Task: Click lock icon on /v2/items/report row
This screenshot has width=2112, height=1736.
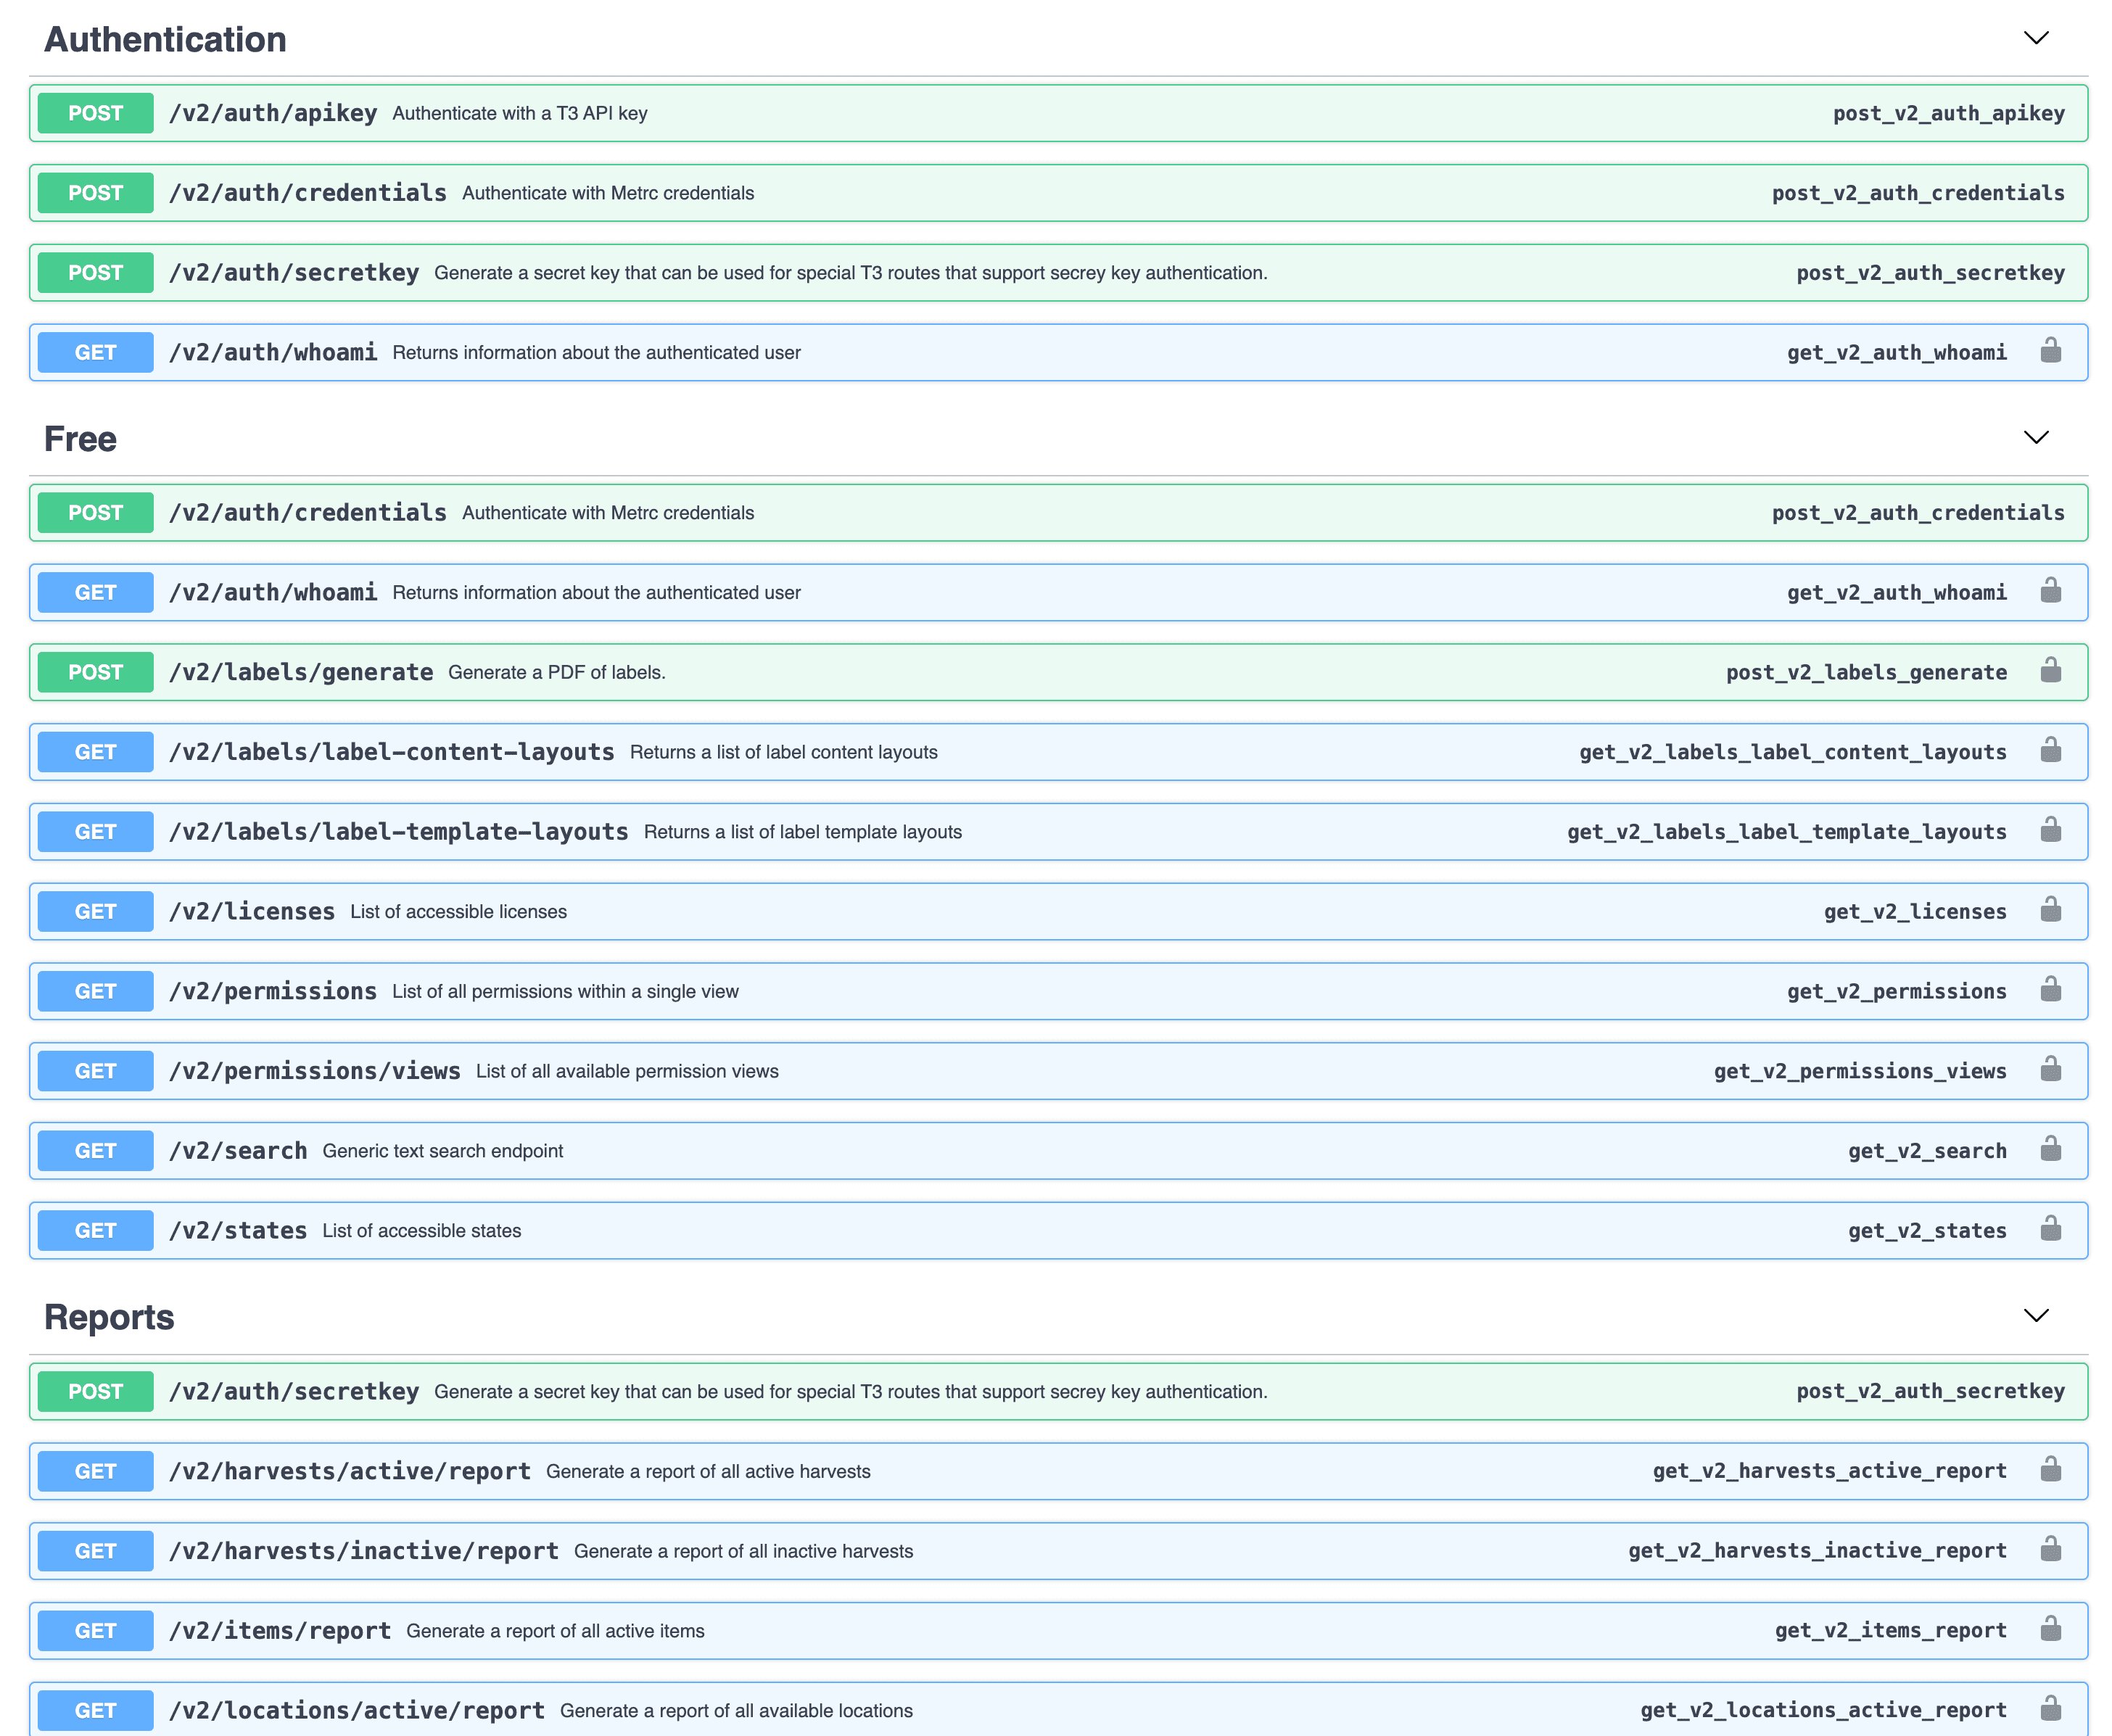Action: click(2050, 1629)
